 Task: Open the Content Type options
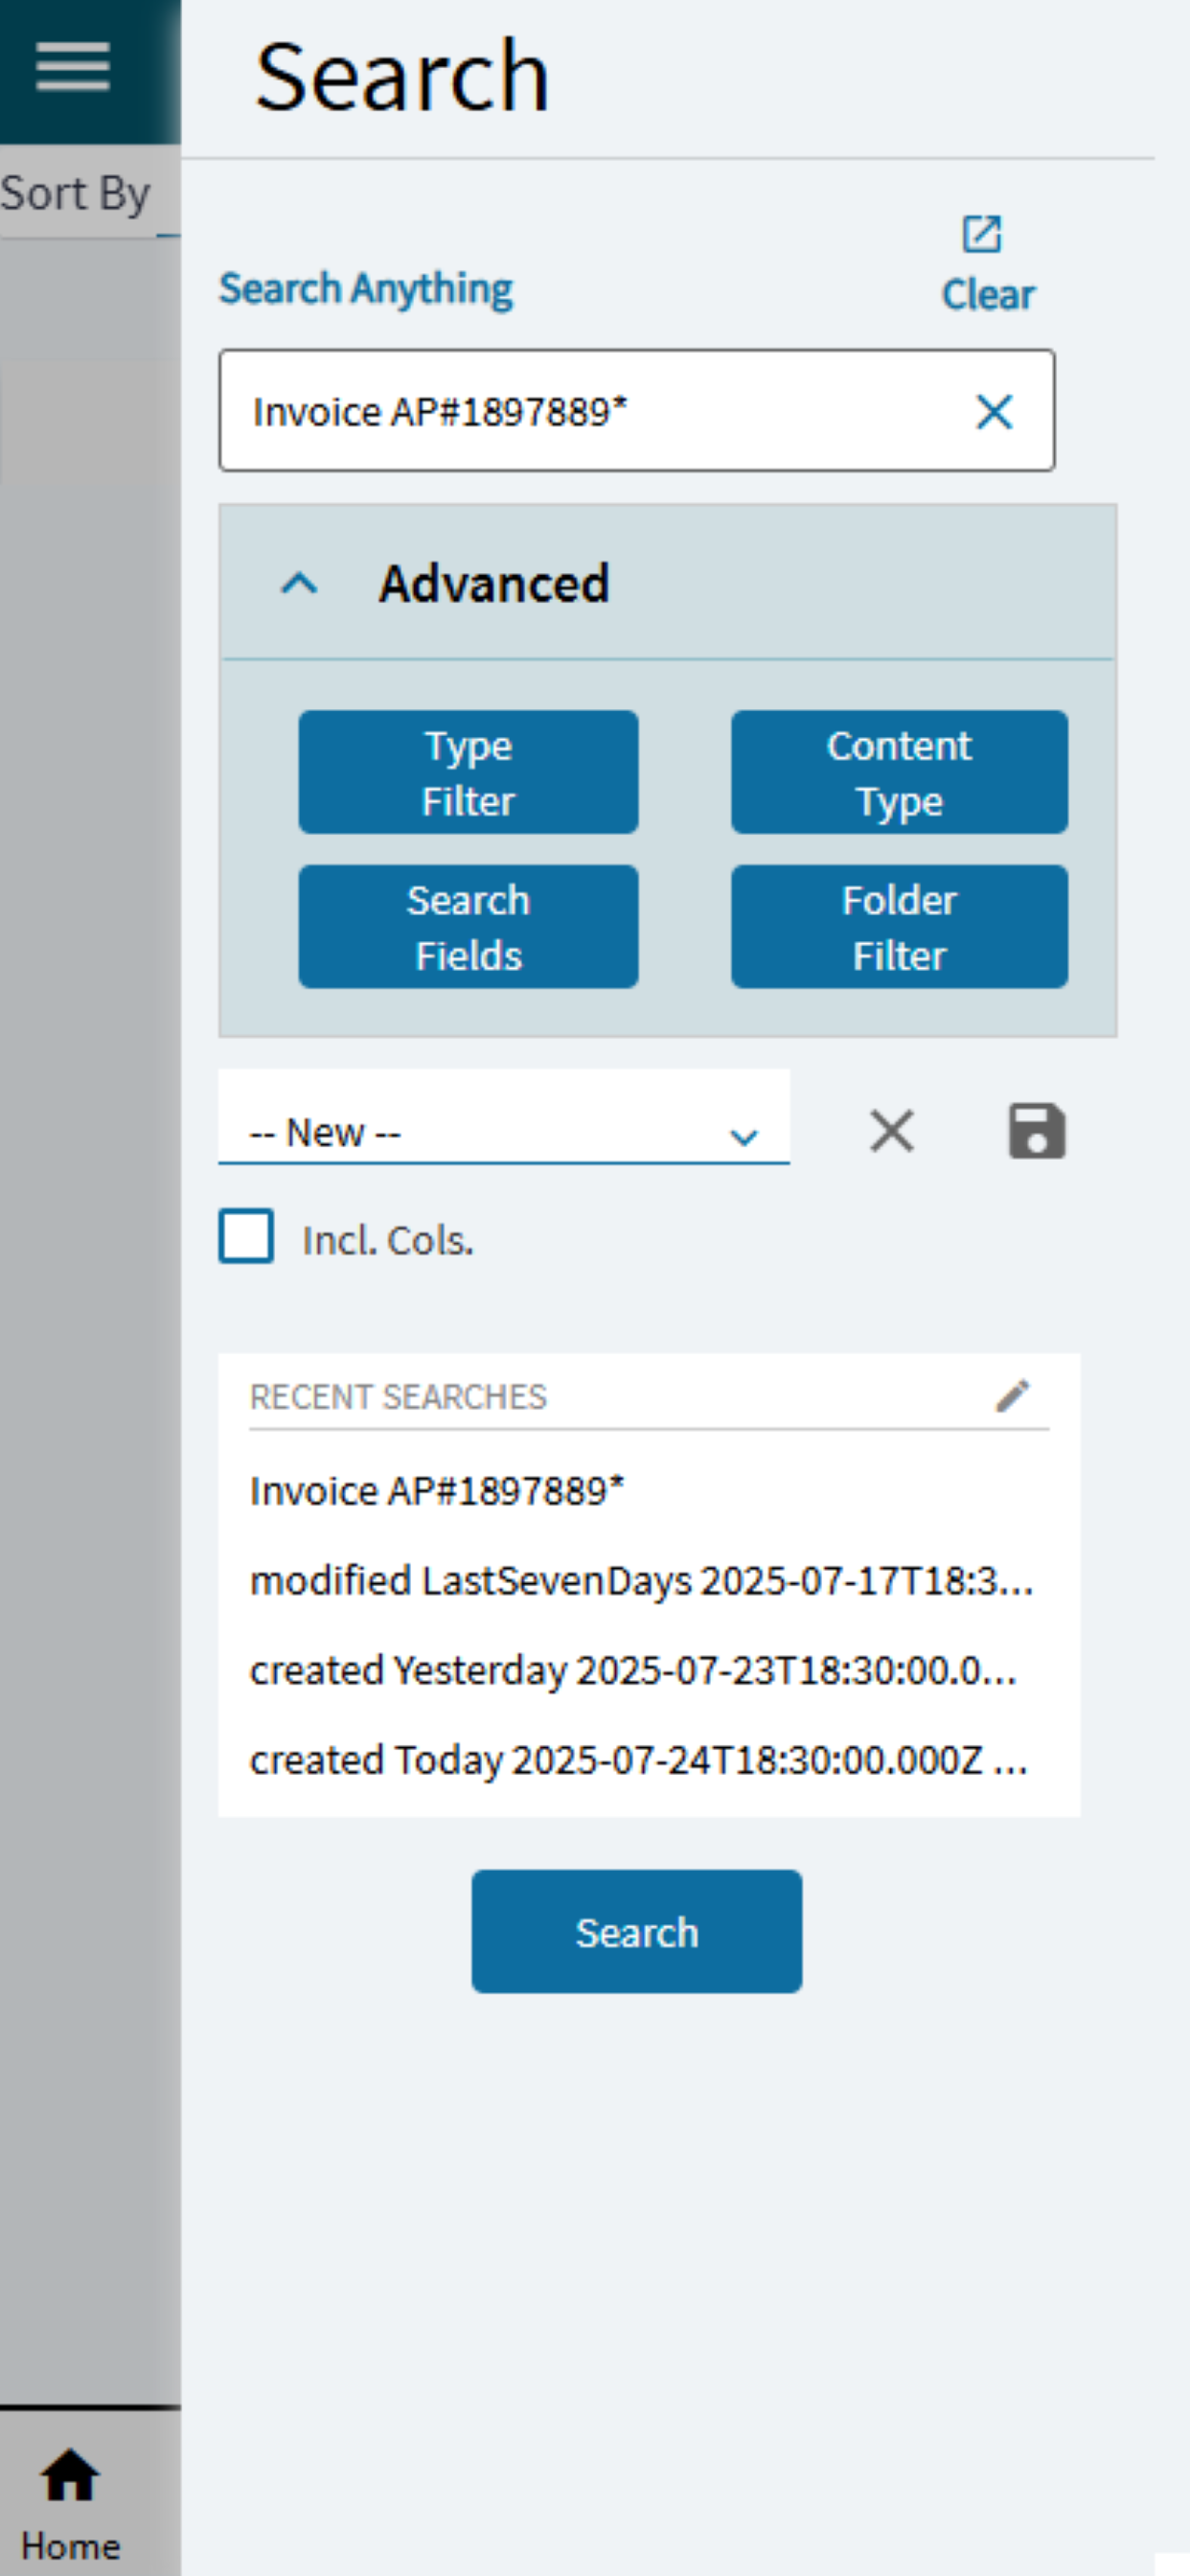[899, 772]
